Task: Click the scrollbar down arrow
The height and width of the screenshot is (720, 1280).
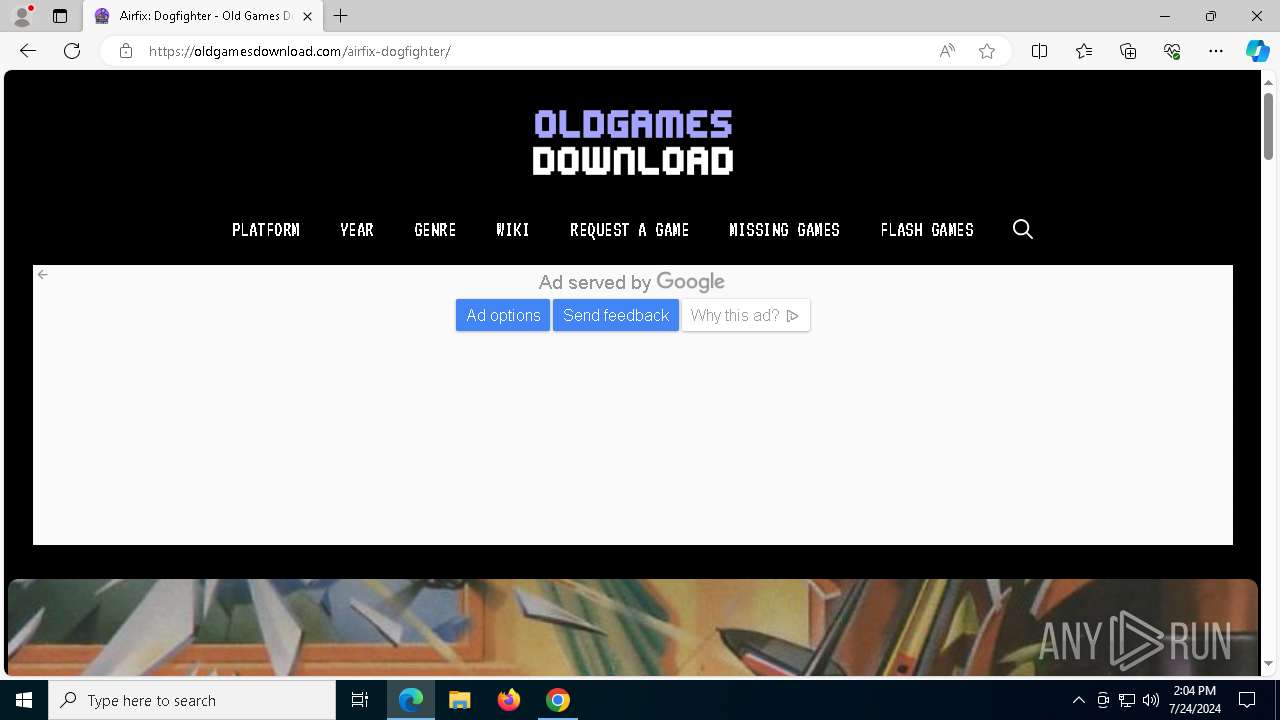Action: click(x=1268, y=663)
